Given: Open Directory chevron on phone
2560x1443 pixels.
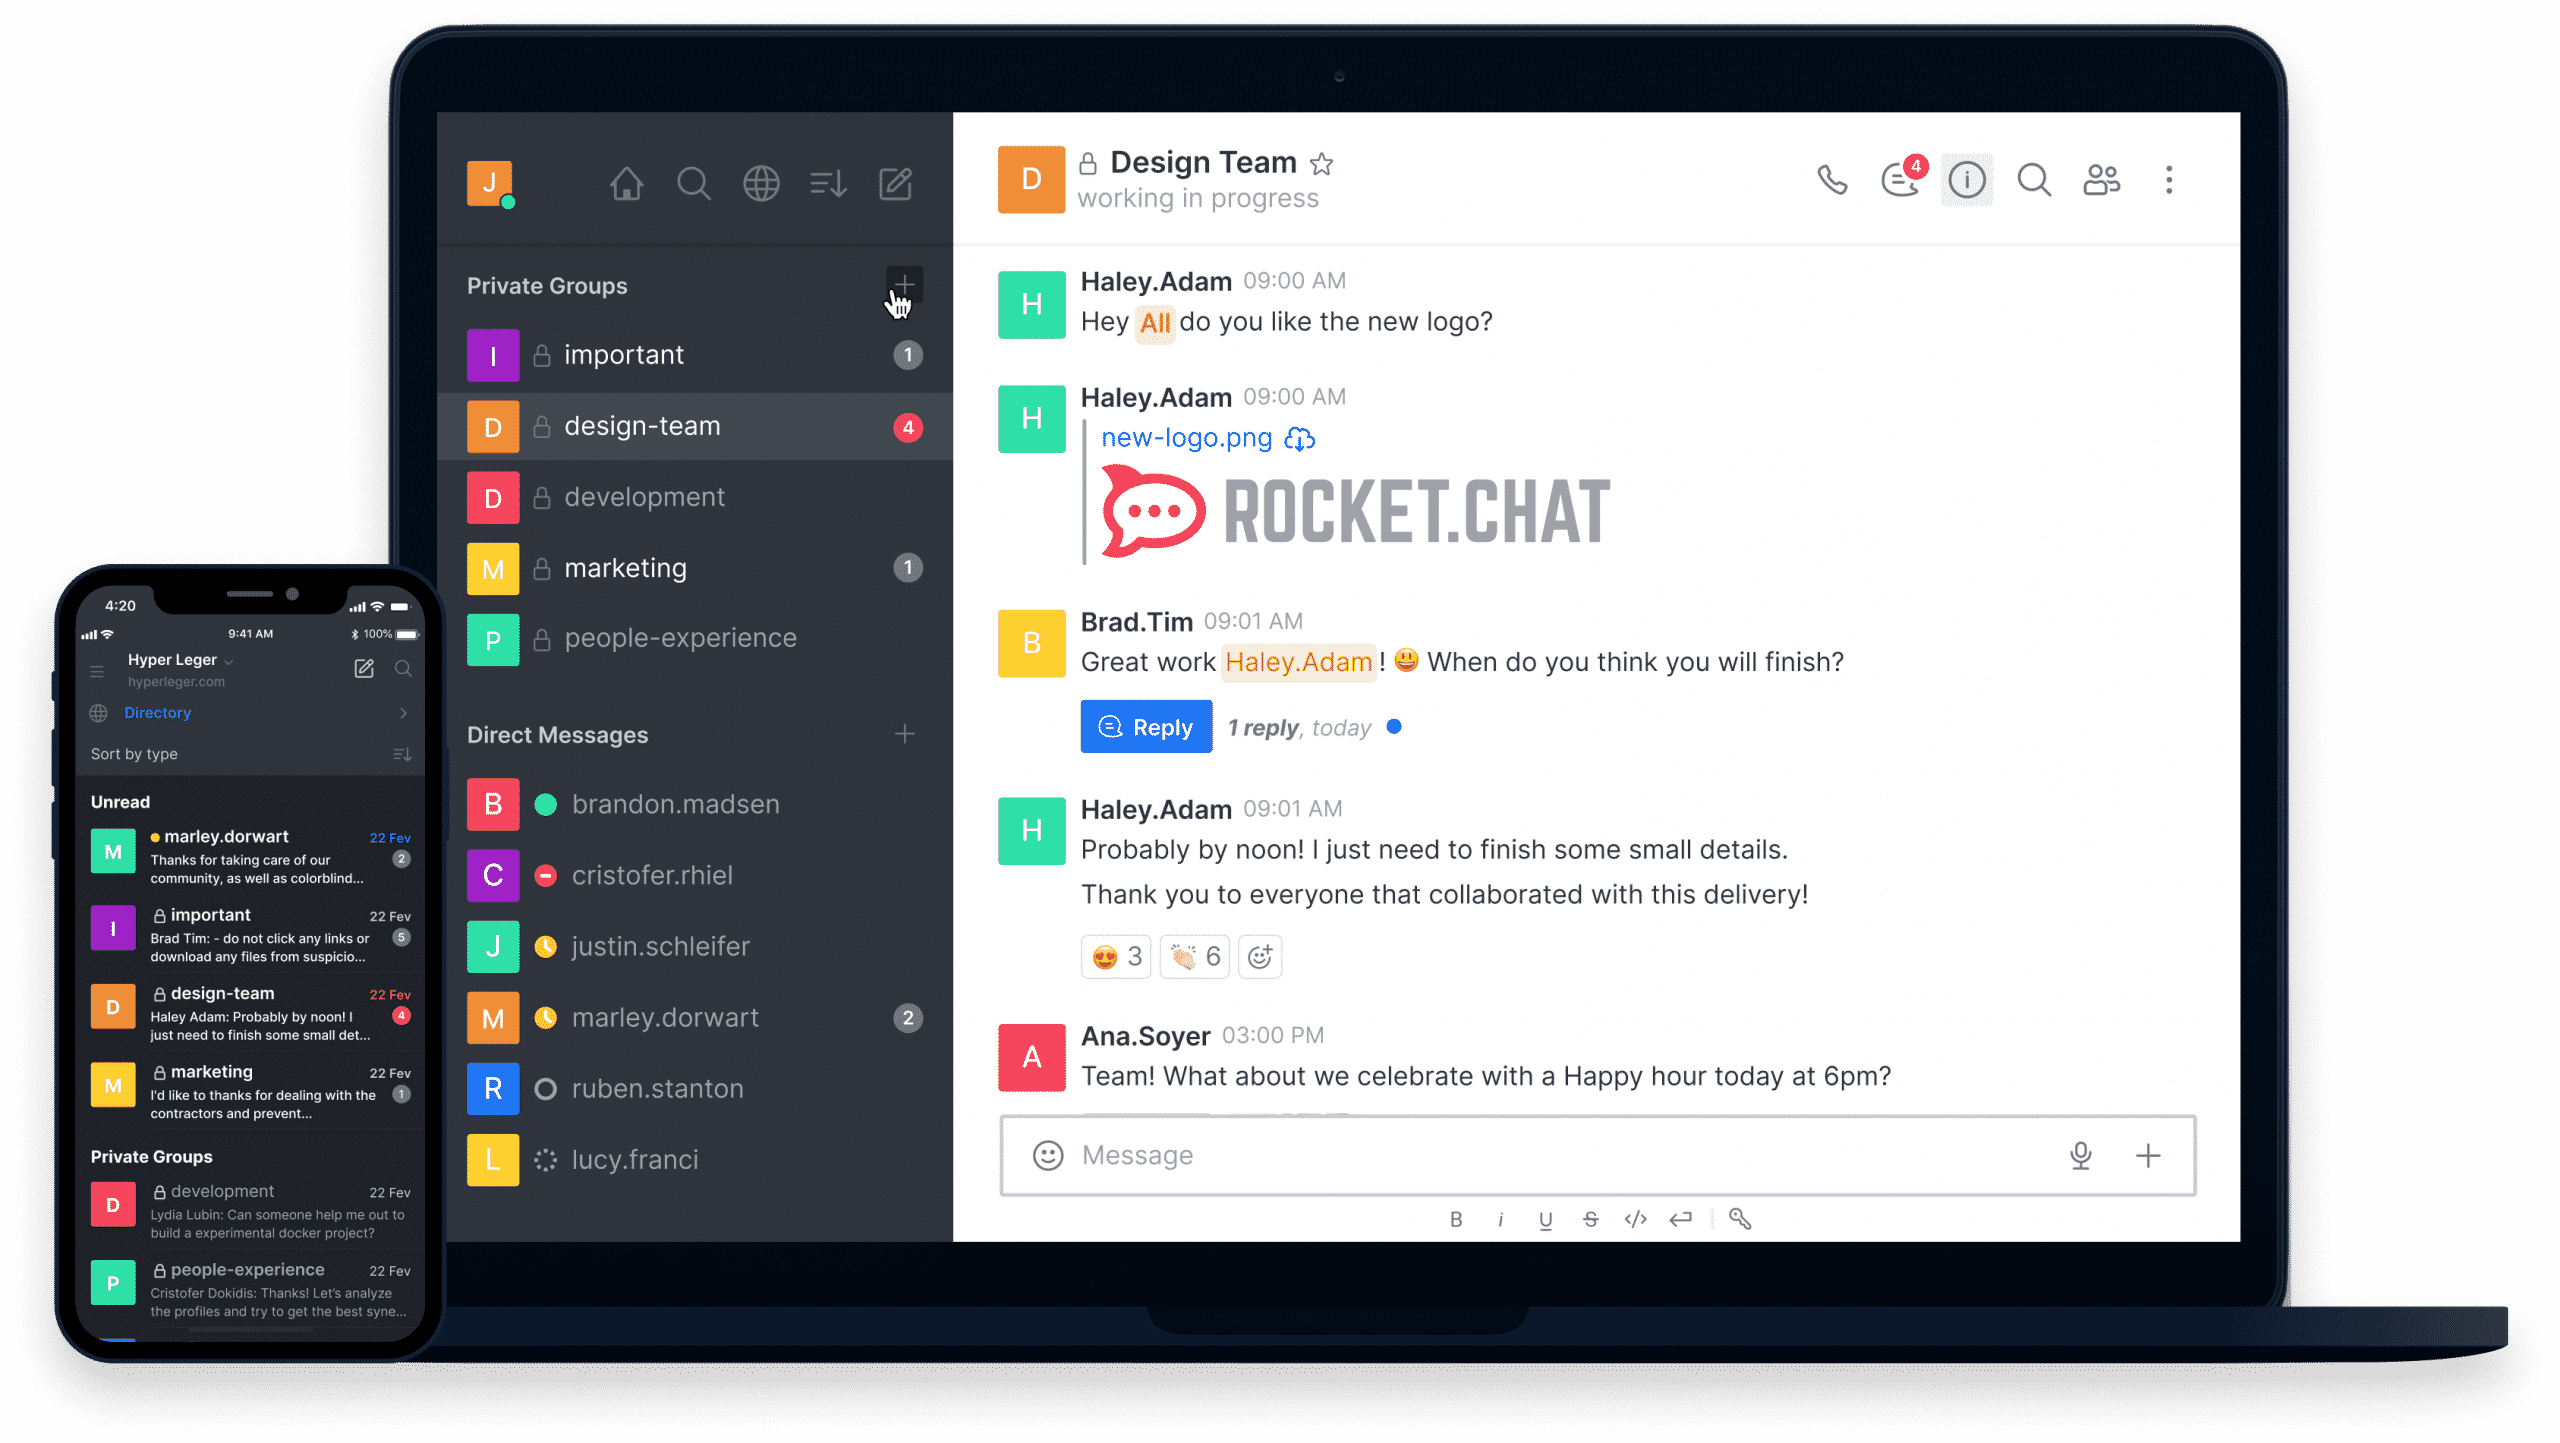Looking at the screenshot, I should click(403, 713).
